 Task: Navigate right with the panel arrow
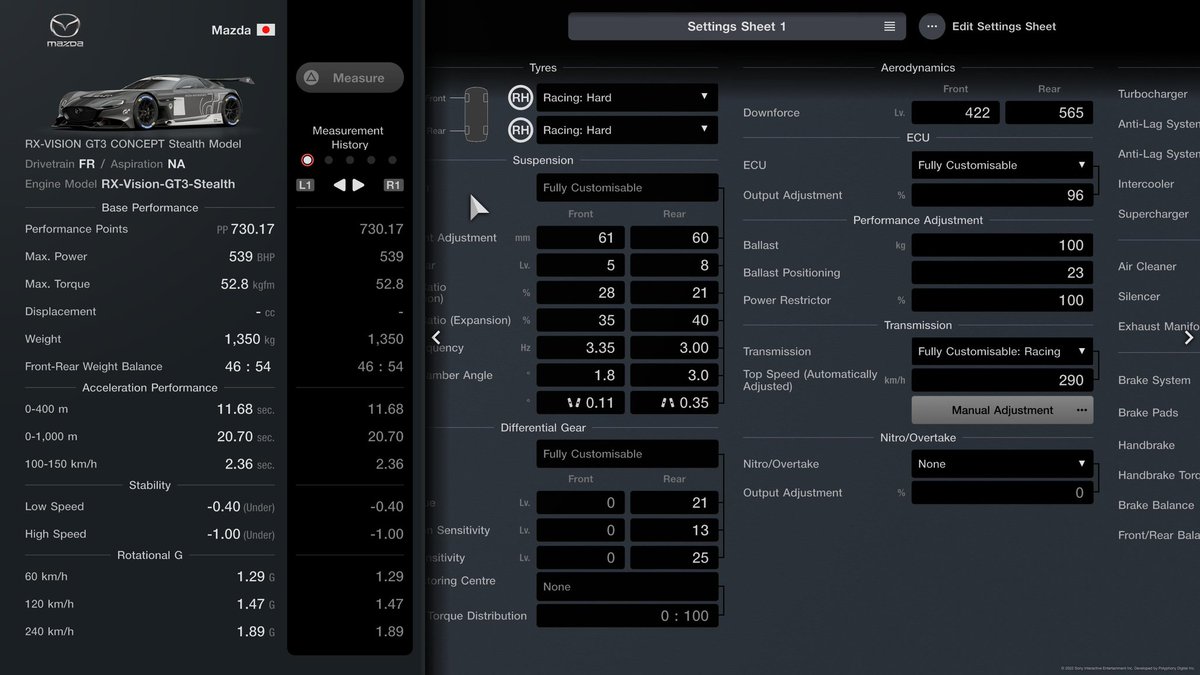(1188, 338)
